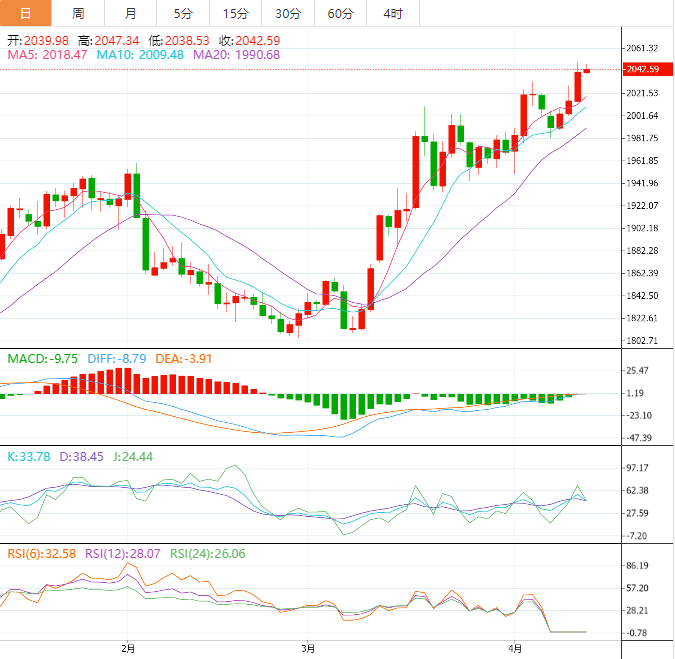Click the 86.19 RSI axis label
Image resolution: width=675 pixels, height=659 pixels.
(x=638, y=566)
